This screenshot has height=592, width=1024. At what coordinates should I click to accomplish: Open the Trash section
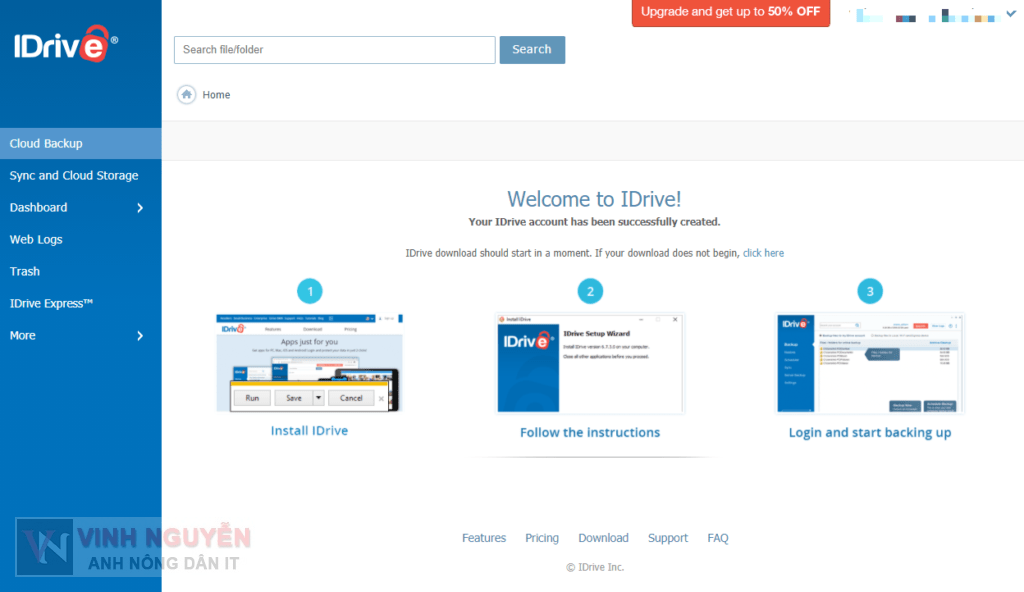pos(25,272)
